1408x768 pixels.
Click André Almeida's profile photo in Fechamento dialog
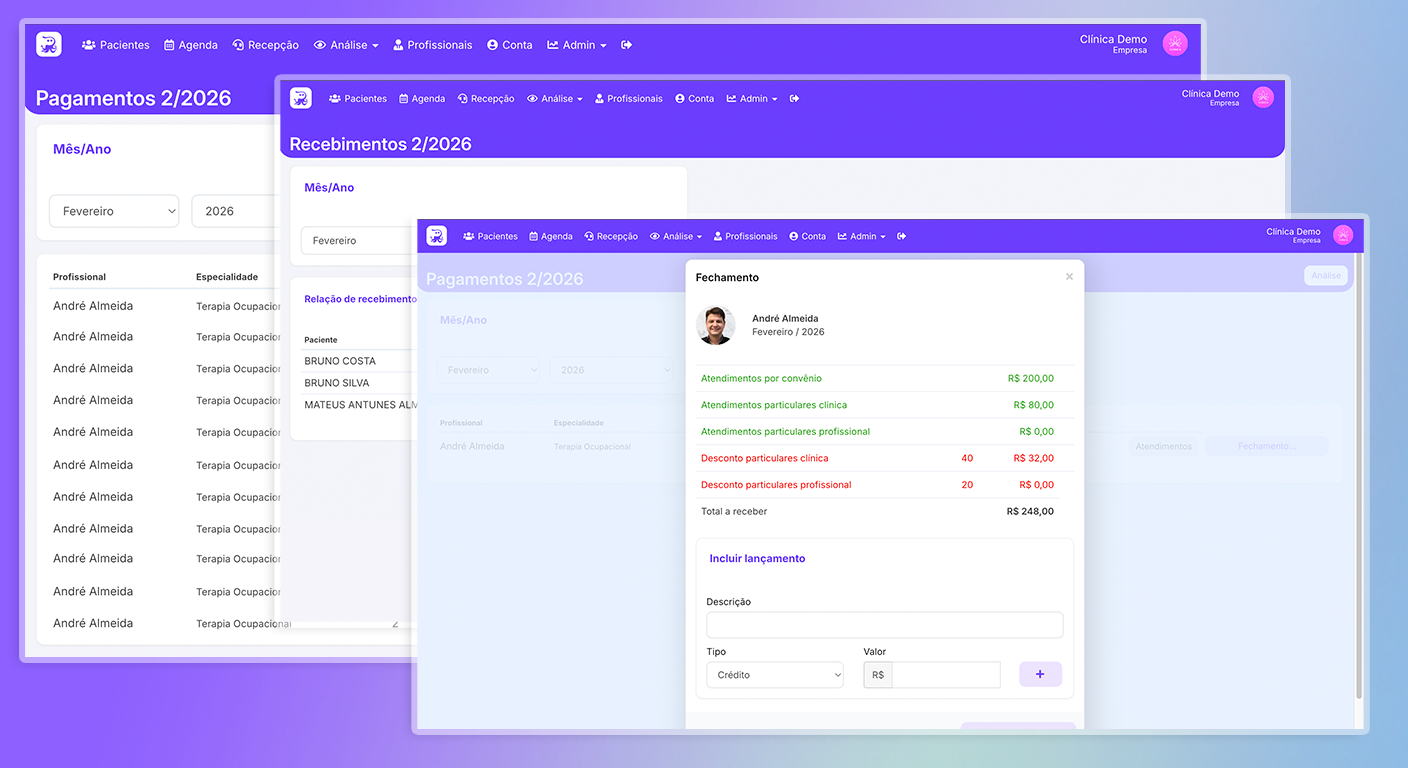point(716,325)
